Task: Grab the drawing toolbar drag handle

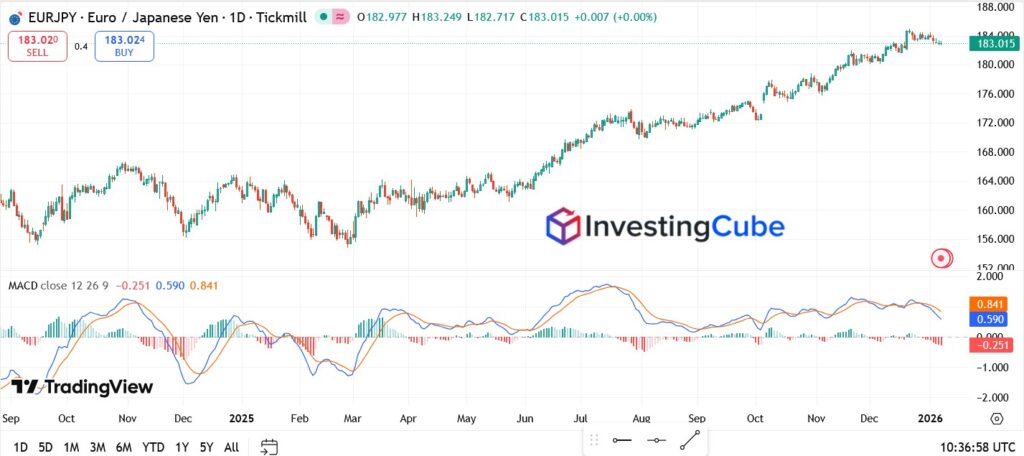Action: click(x=594, y=440)
